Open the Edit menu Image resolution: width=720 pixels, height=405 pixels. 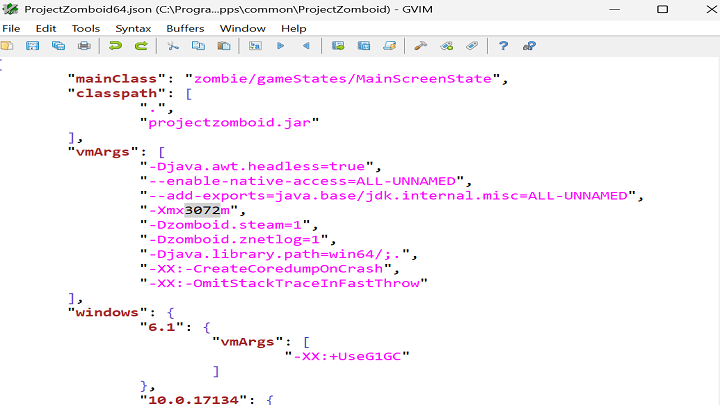point(46,28)
